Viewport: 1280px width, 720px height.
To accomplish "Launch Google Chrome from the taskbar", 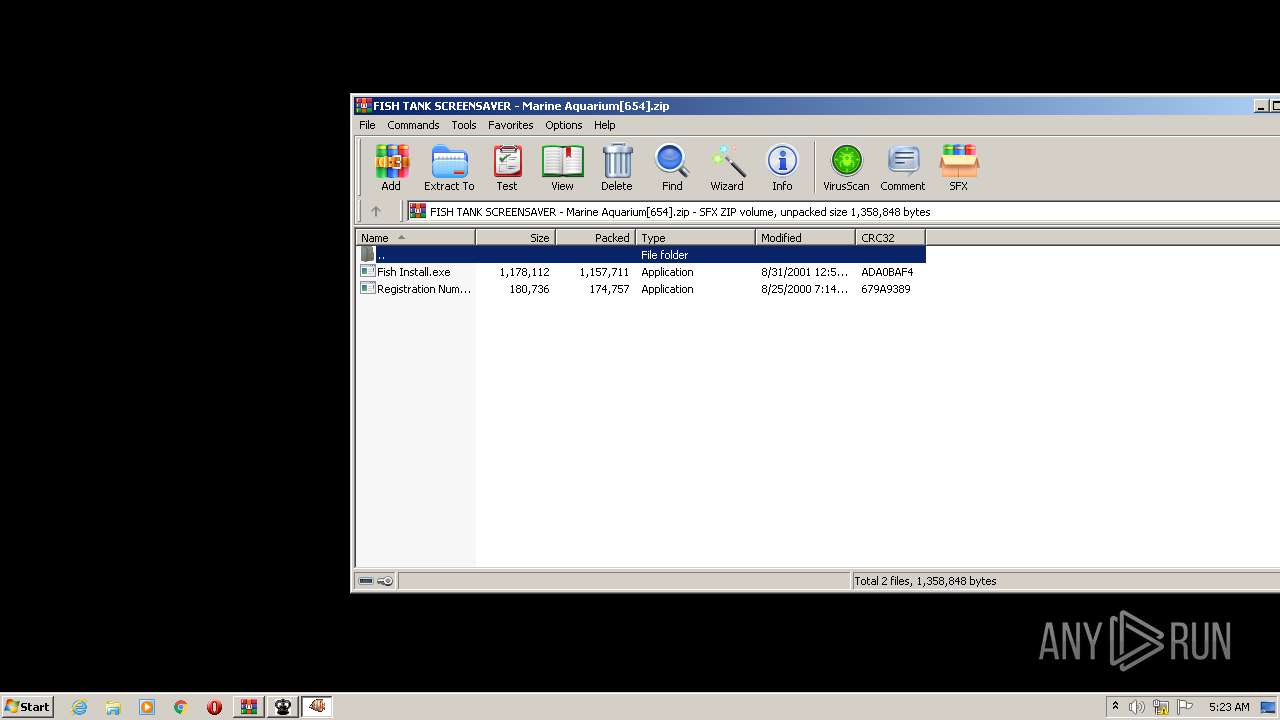I will coord(180,707).
